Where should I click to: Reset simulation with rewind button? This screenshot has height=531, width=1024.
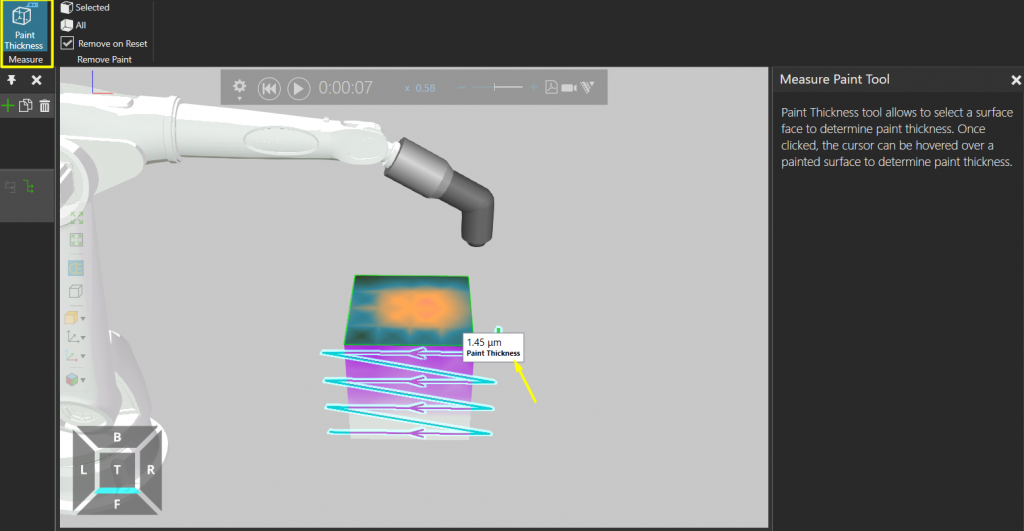click(x=269, y=88)
